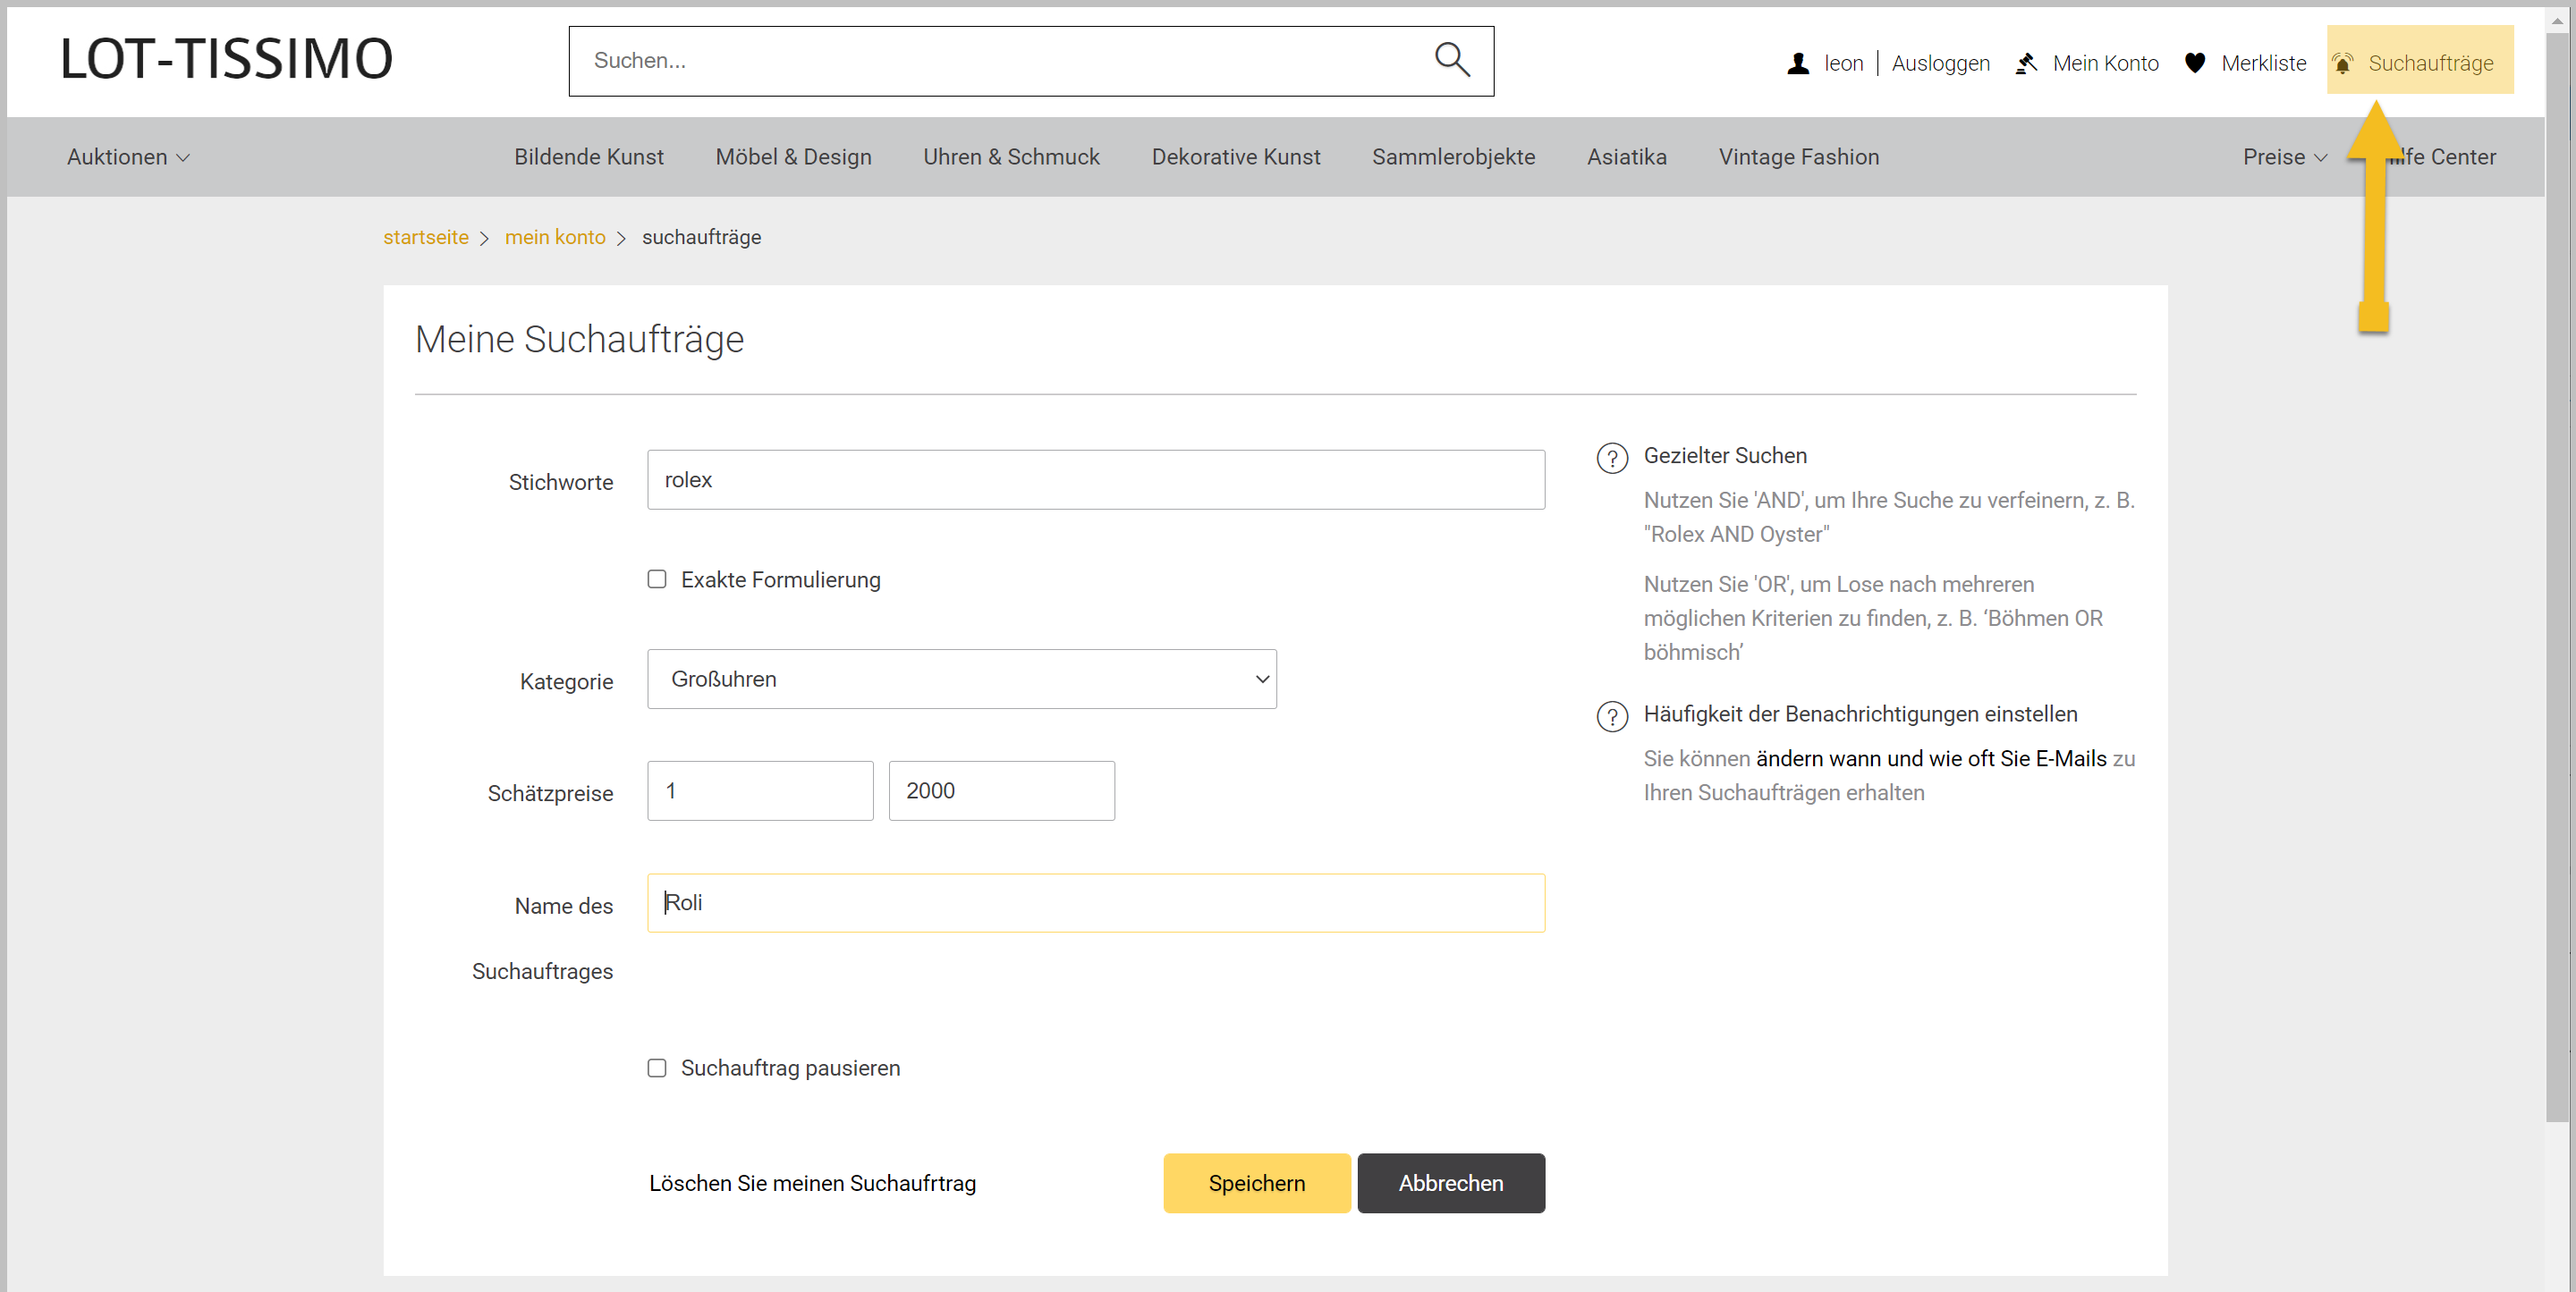Click the Stichworte field containing rolex

[x=1096, y=480]
